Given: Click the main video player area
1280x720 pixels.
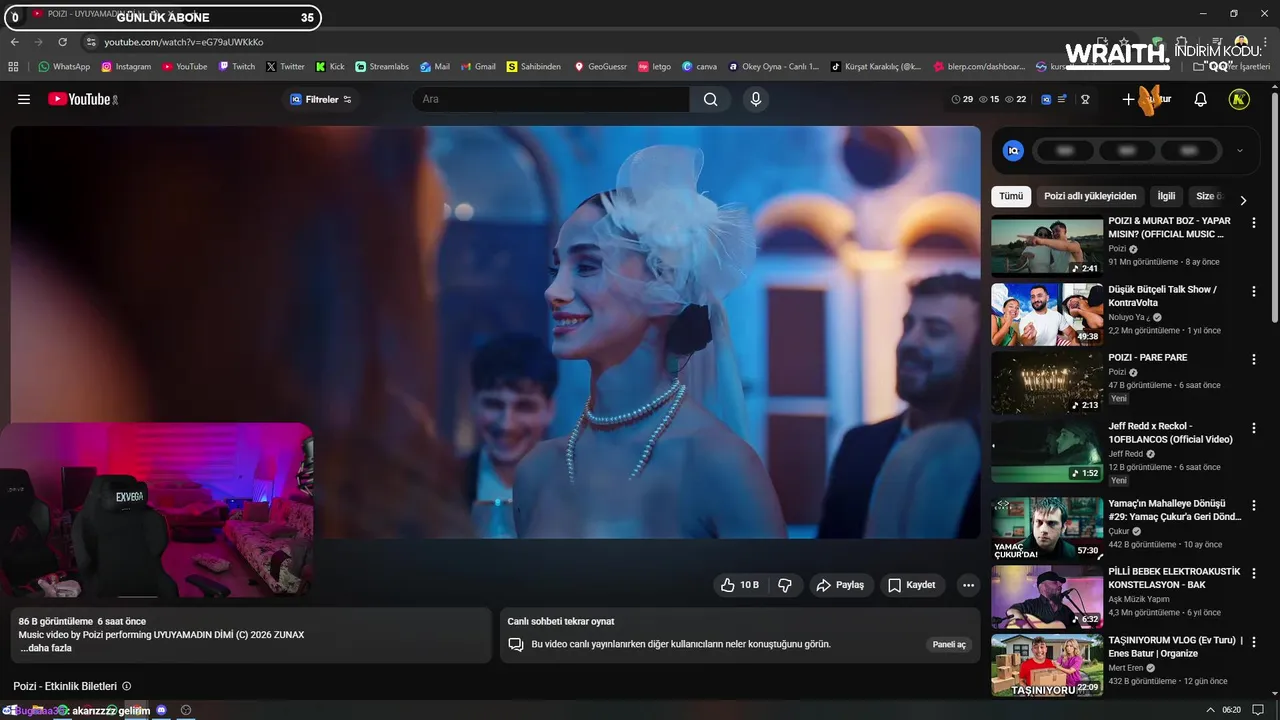Looking at the screenshot, I should pos(495,332).
